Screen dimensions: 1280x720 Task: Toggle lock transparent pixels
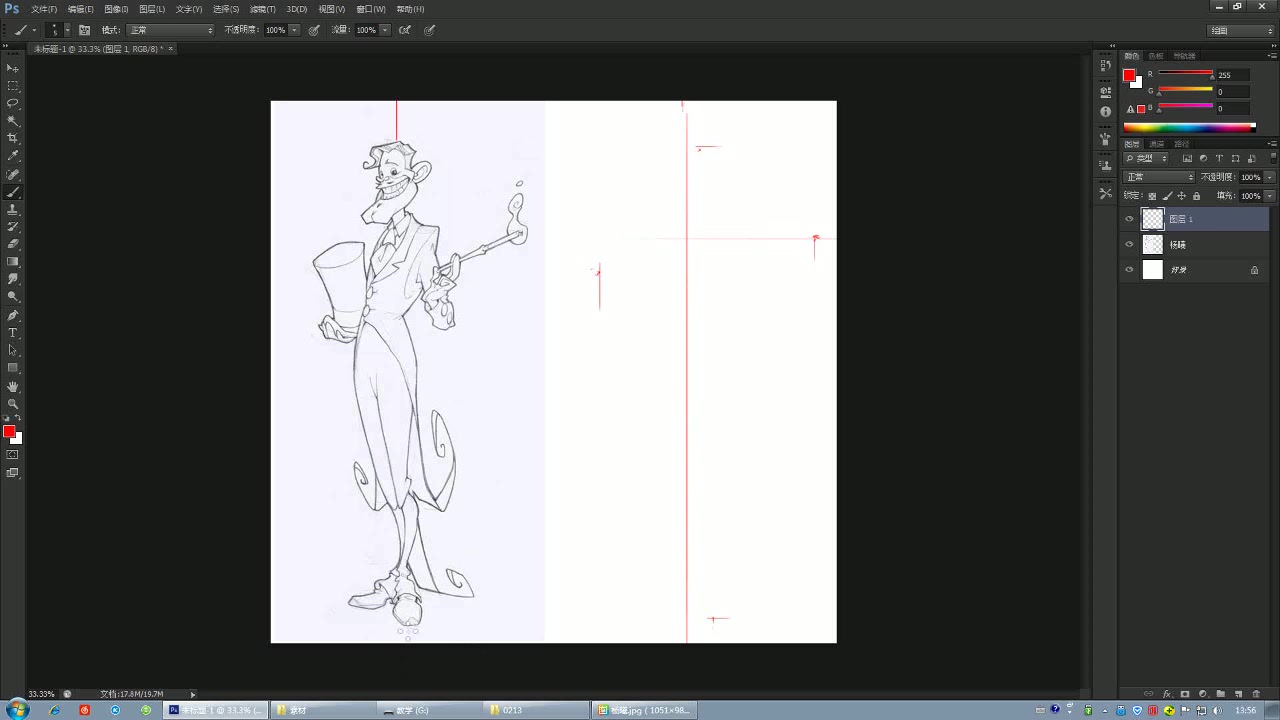tap(1152, 196)
